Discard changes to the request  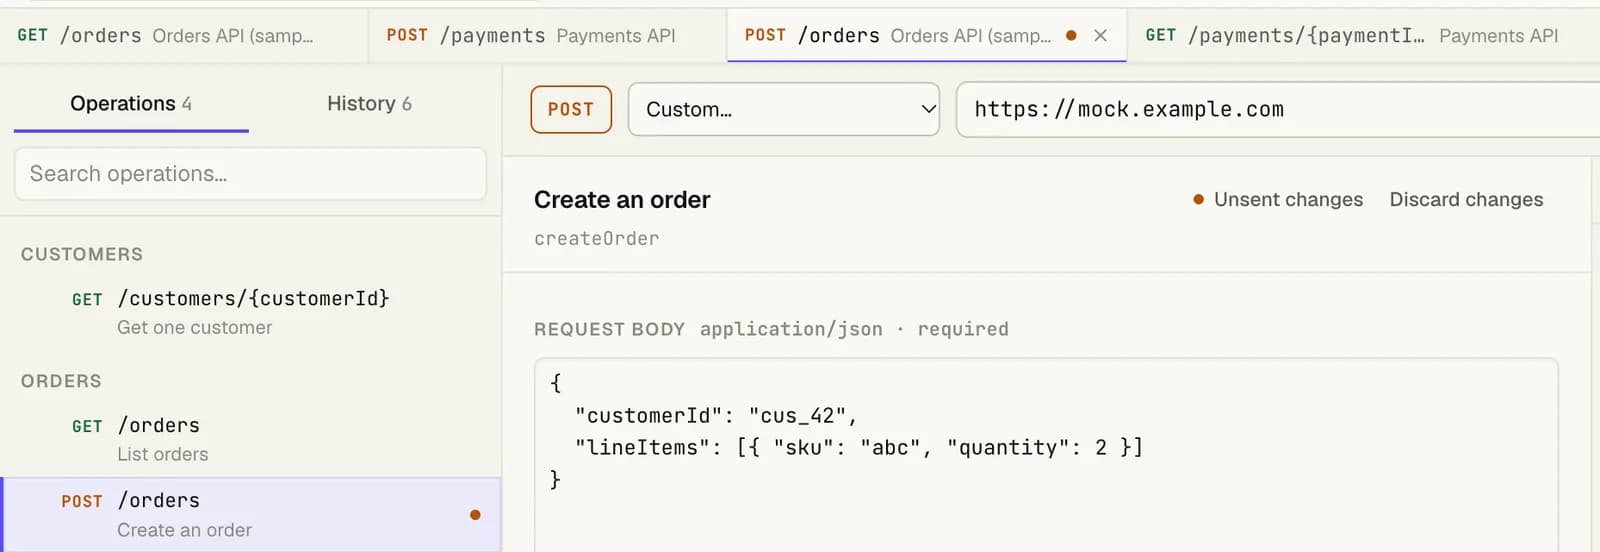[x=1466, y=200]
